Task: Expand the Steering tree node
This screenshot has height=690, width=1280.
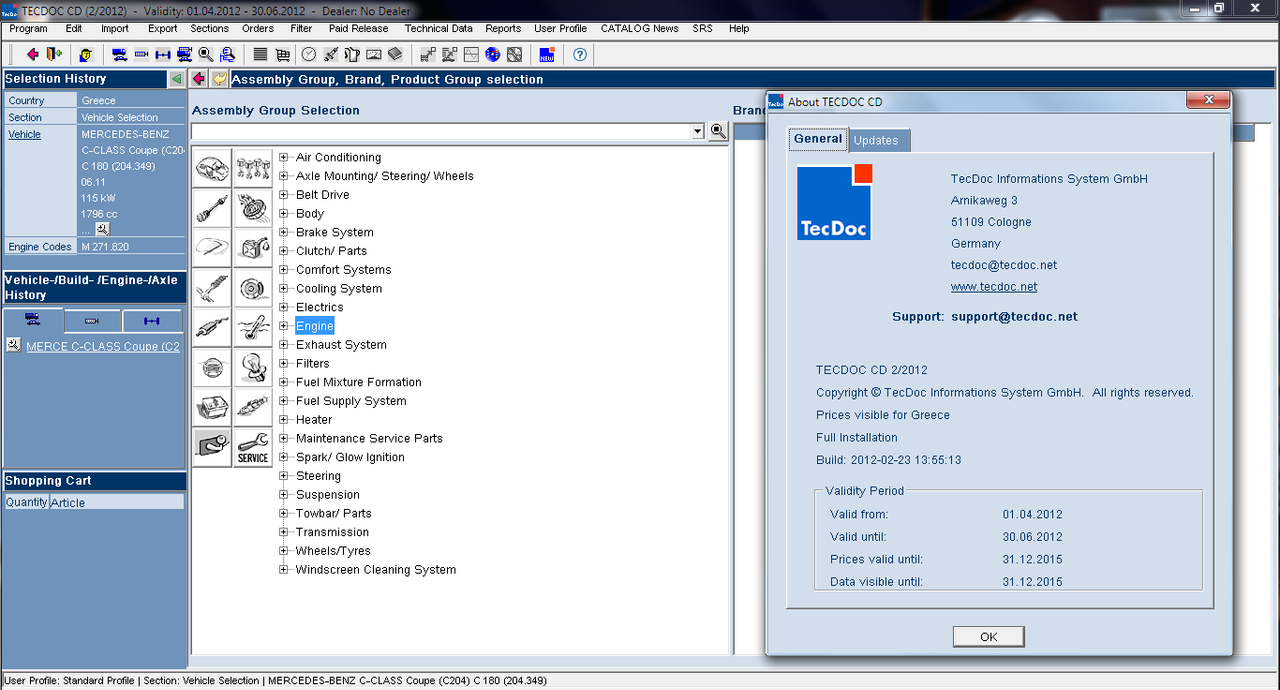Action: coord(284,476)
